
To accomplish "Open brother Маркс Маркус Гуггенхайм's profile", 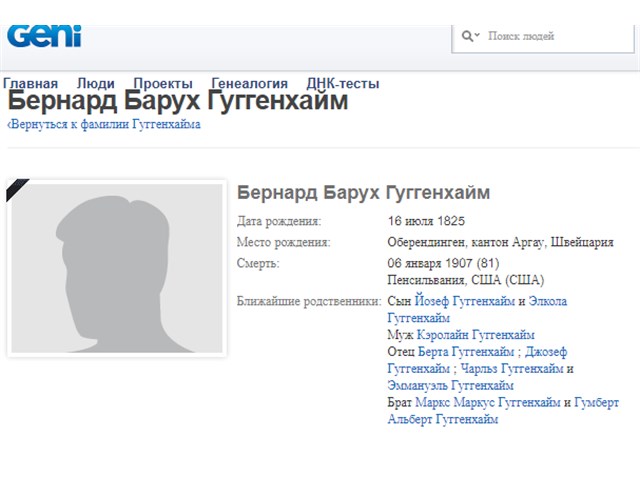I will click(487, 403).
